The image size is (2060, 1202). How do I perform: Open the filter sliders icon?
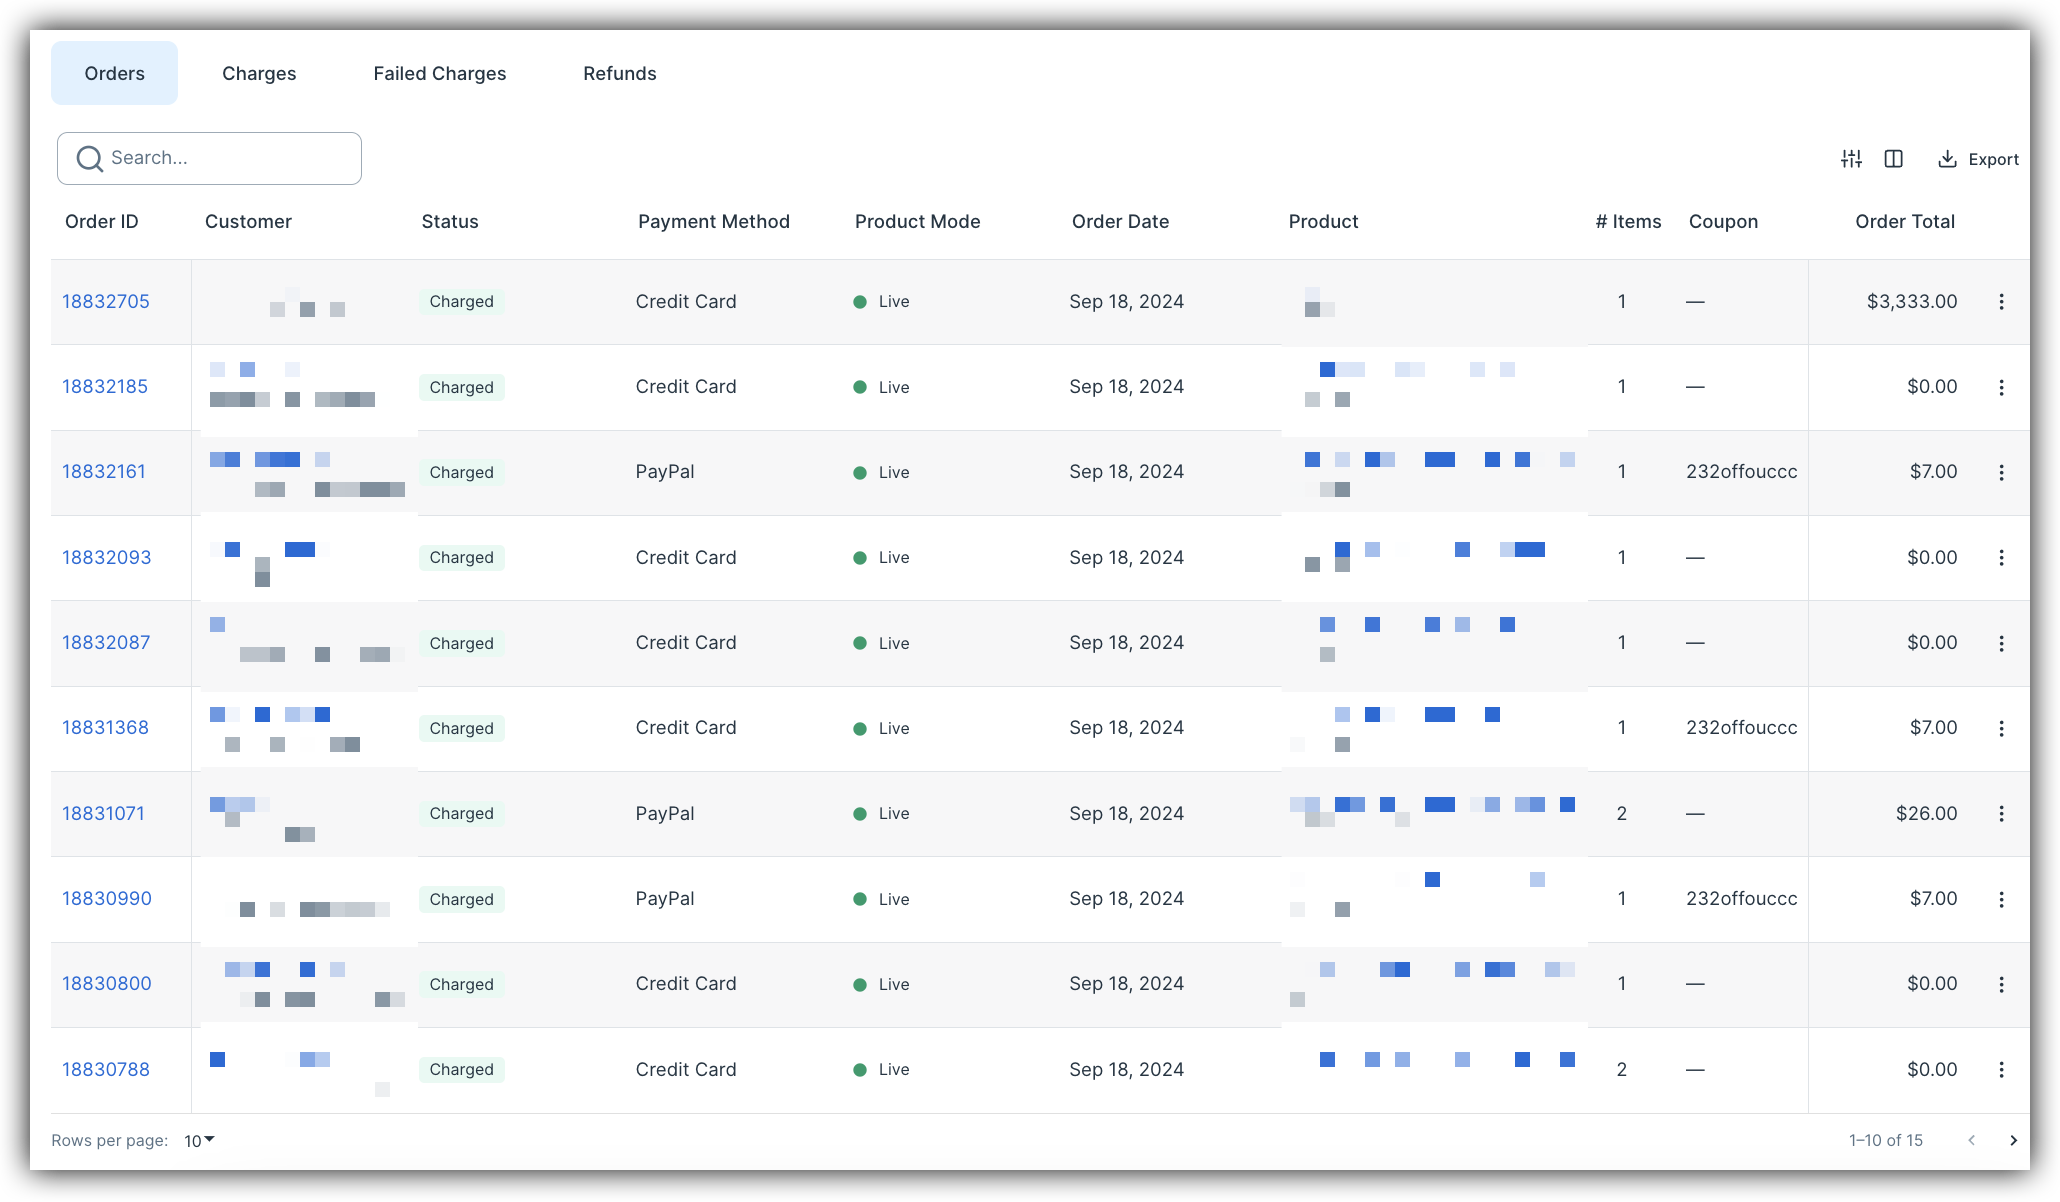1851,159
